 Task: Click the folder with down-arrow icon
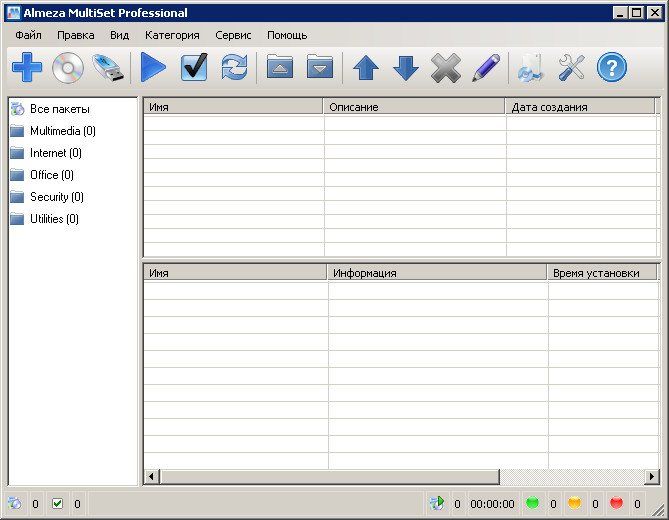(319, 68)
